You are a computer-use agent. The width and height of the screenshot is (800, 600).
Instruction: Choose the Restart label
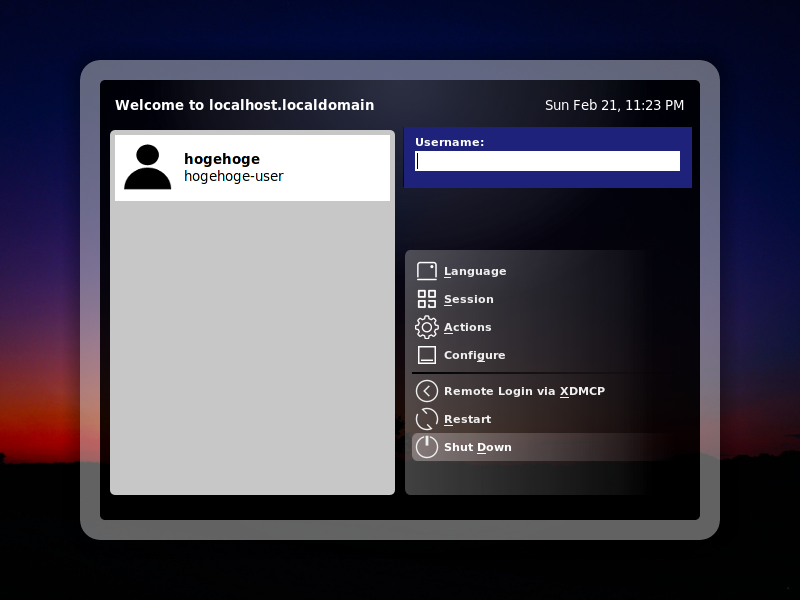coord(468,419)
